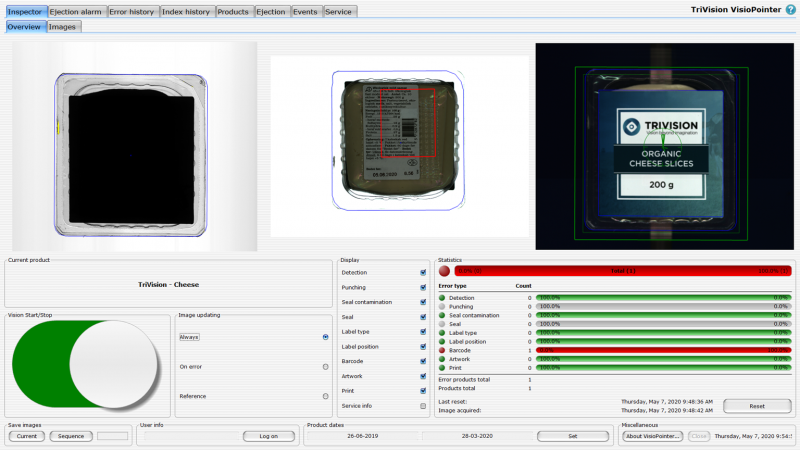Click the green Label position status dot
800x450 pixels.
pyautogui.click(x=442, y=341)
